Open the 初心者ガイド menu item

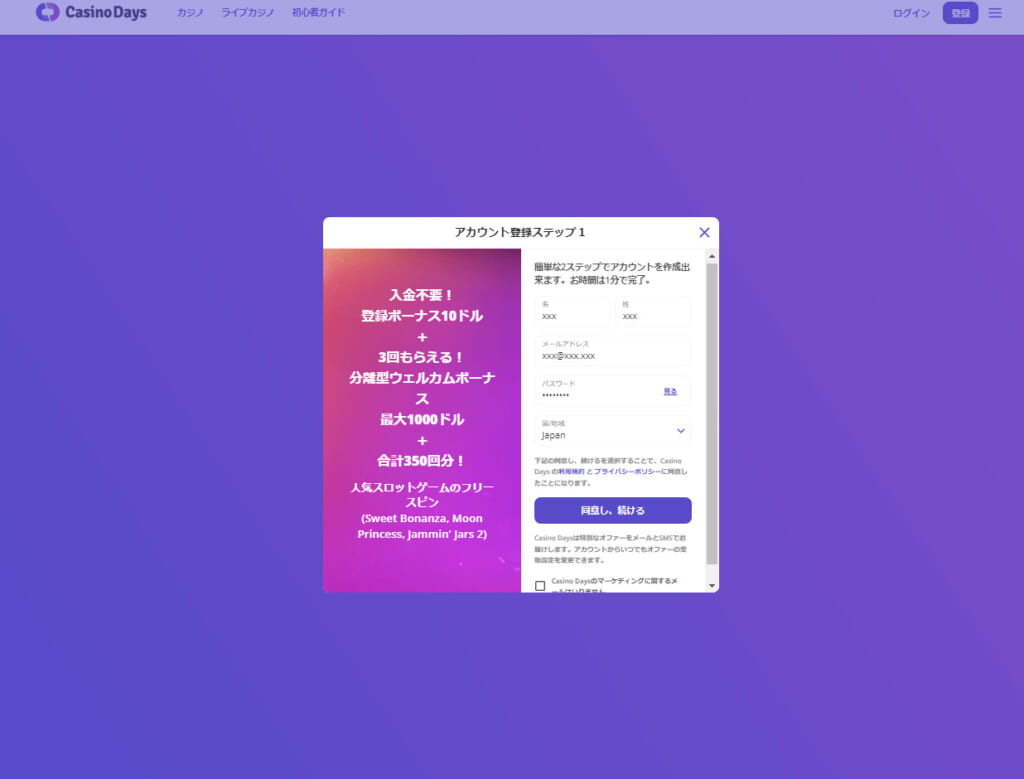coord(318,12)
